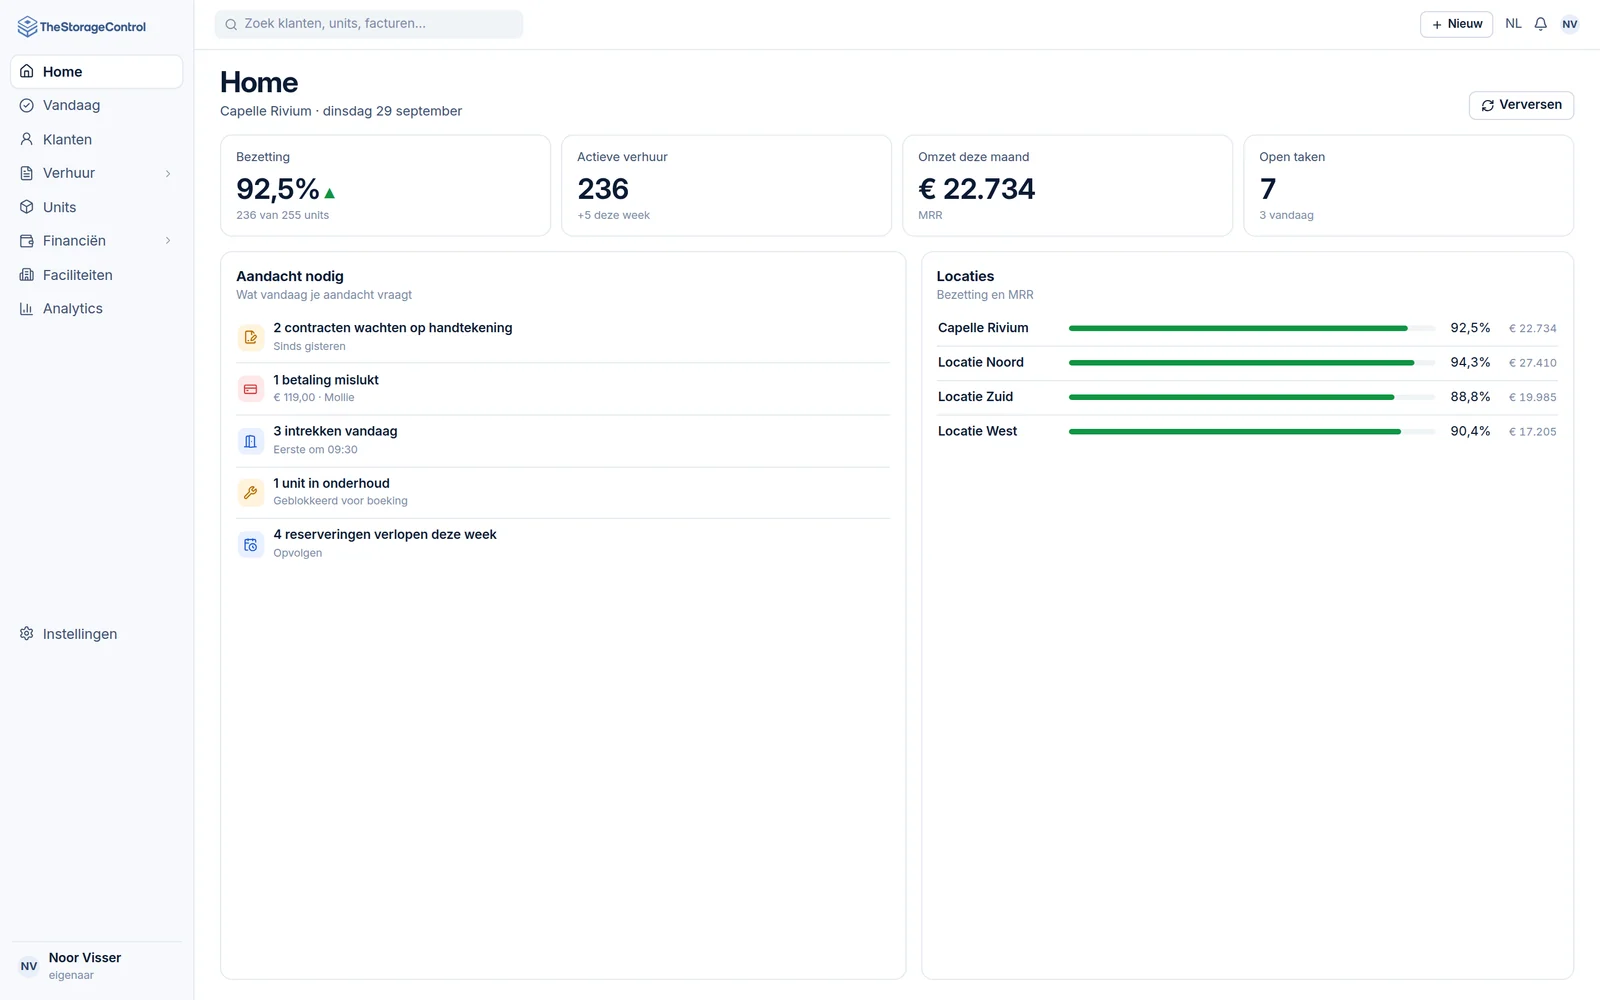Screen dimensions: 1600x1000
Task: Click the Analytics bar chart icon
Action: [27, 309]
